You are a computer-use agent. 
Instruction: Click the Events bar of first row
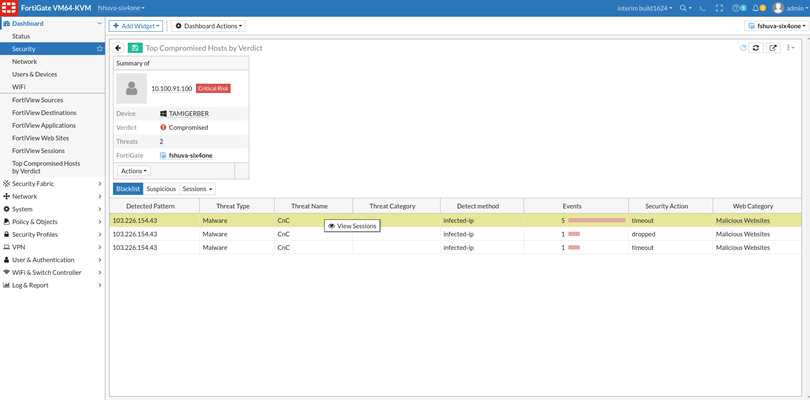point(596,220)
